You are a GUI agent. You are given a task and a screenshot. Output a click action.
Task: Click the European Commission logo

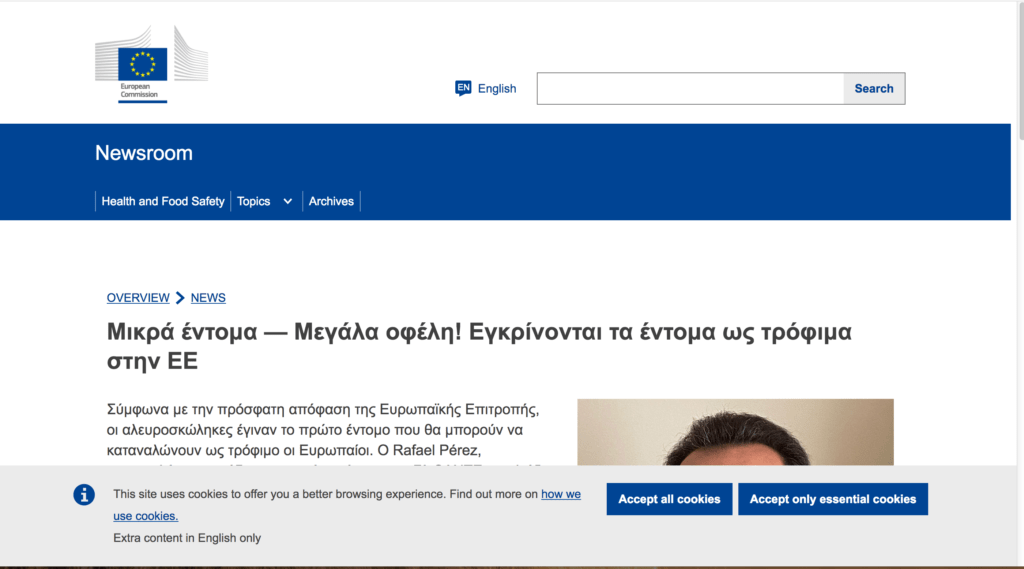[152, 64]
